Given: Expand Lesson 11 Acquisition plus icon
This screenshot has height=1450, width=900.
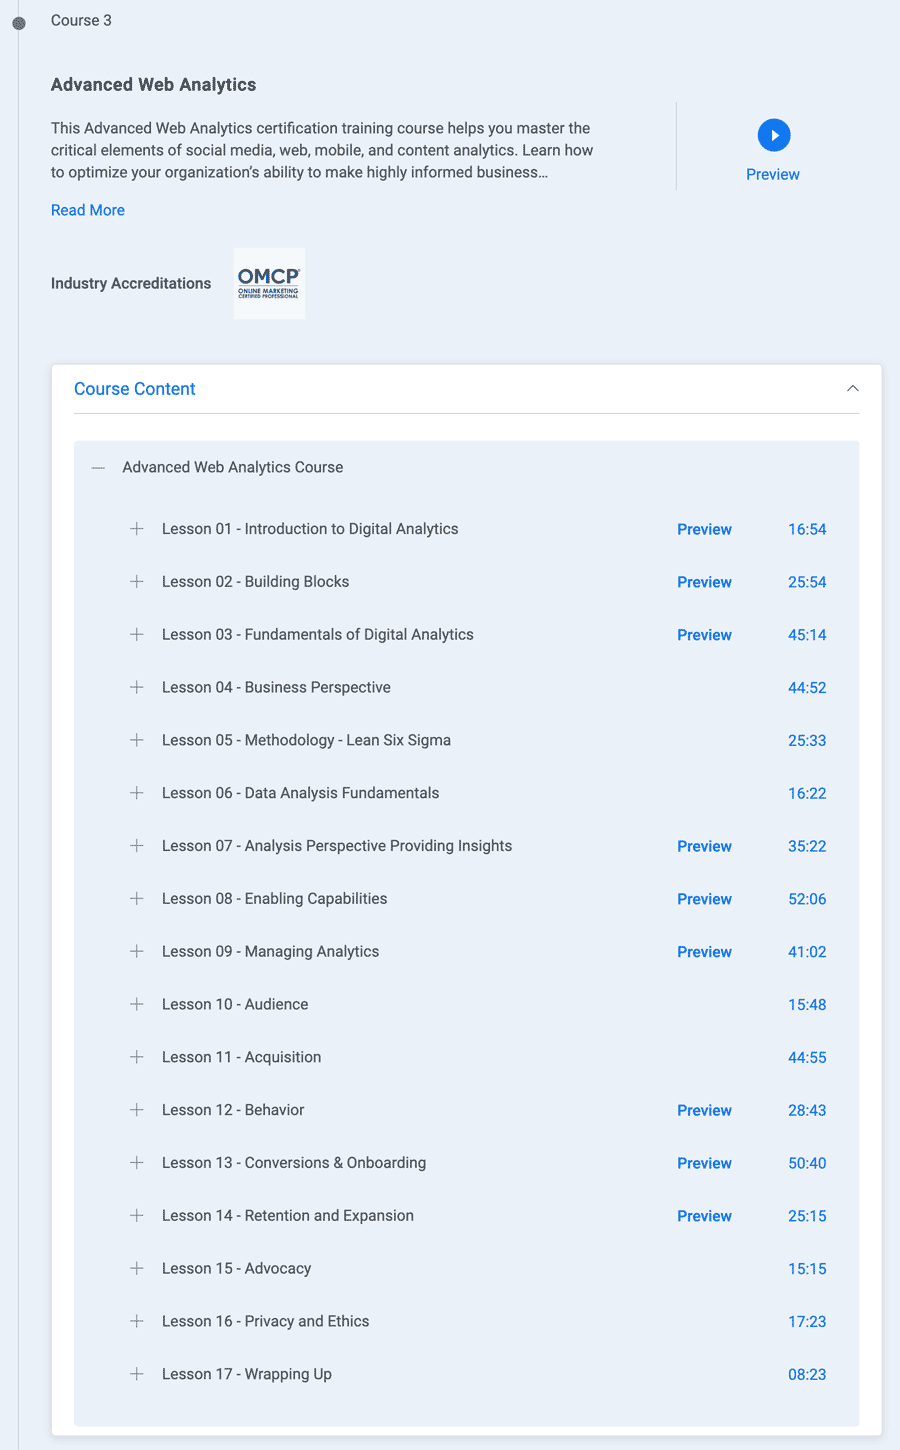Looking at the screenshot, I should (137, 1057).
